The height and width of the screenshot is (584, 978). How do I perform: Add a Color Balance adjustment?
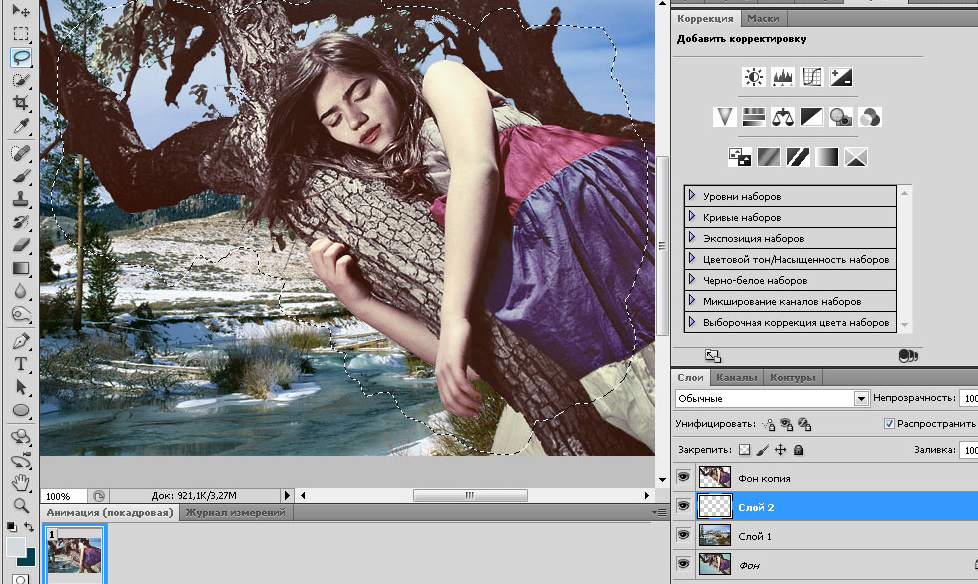(782, 117)
